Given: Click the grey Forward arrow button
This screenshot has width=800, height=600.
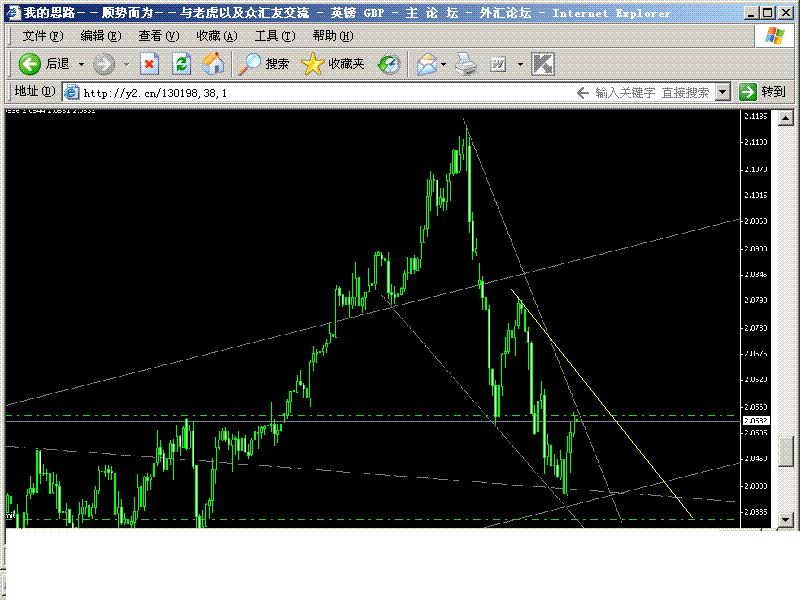Looking at the screenshot, I should coord(104,65).
